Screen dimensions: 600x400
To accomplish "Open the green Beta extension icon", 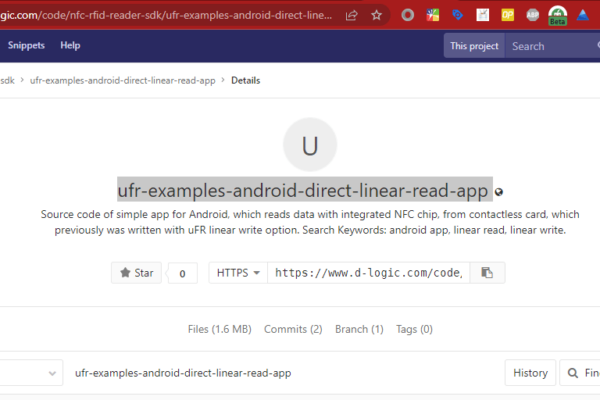I will pos(558,16).
